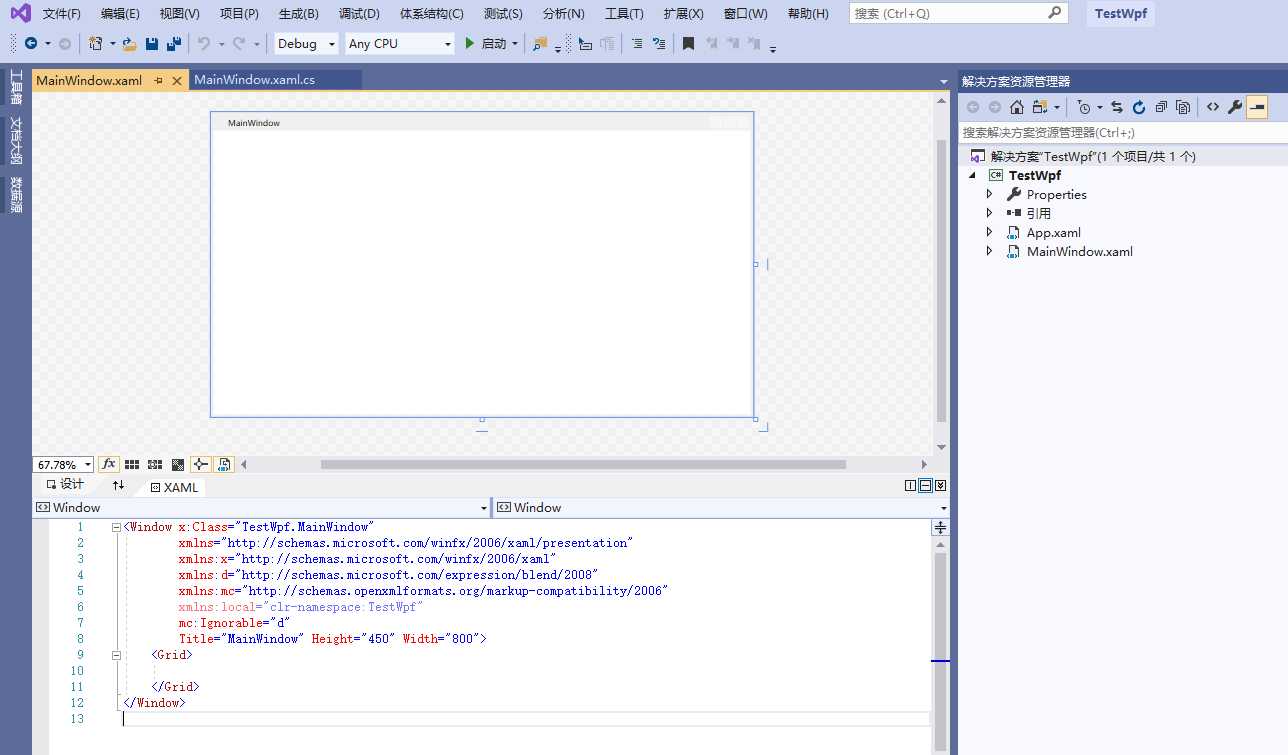Click the save all files icon
1288x755 pixels.
pyautogui.click(x=174, y=44)
